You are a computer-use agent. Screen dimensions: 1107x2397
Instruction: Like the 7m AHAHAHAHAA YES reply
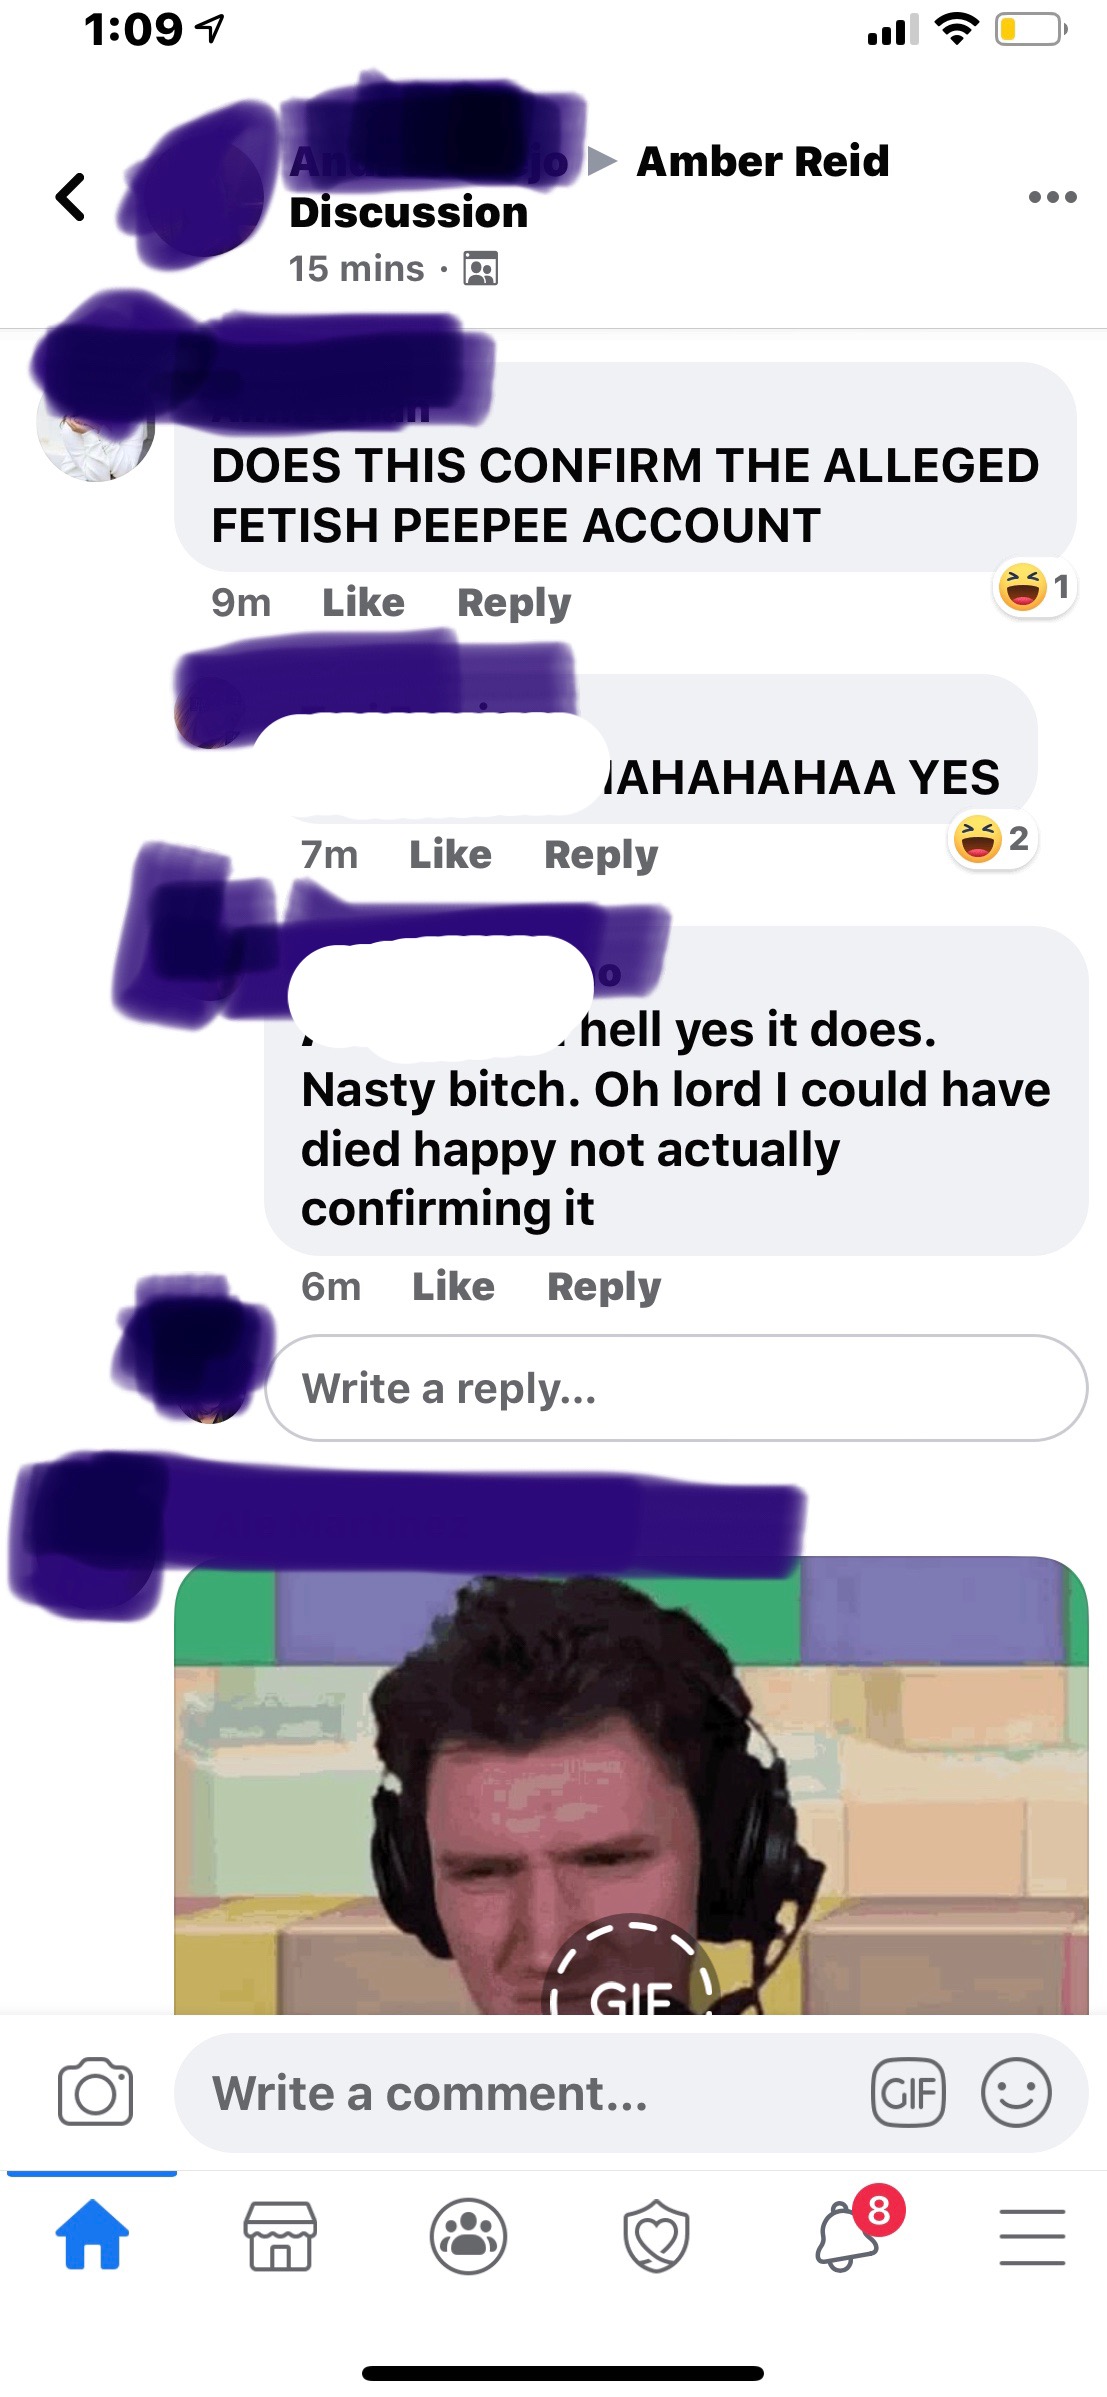point(450,855)
